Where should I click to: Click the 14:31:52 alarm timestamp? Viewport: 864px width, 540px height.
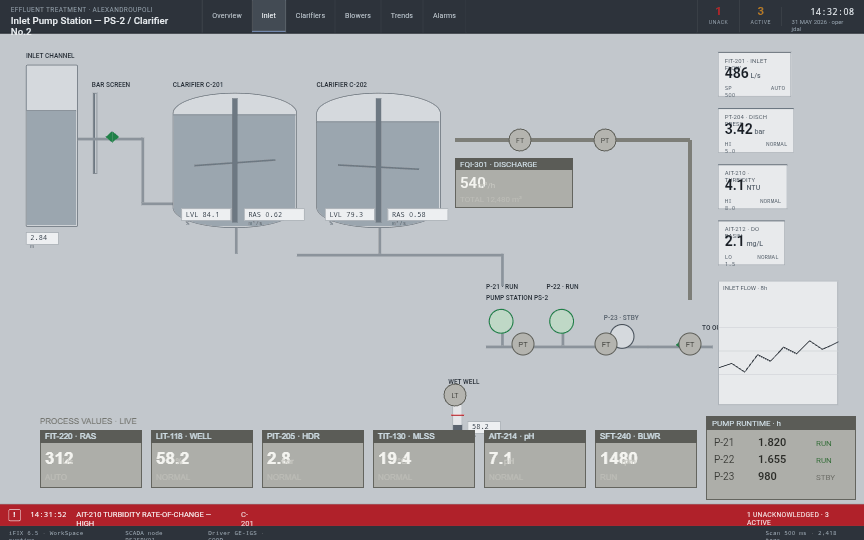pos(48,515)
